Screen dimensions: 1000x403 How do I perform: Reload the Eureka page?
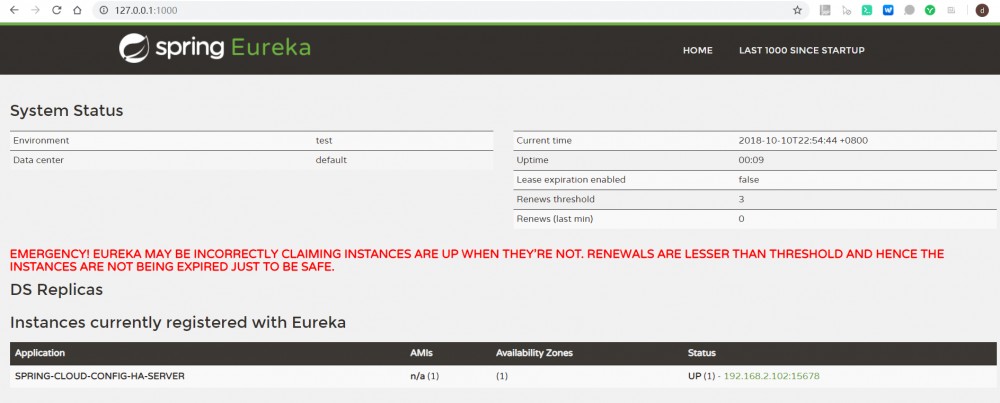point(56,10)
